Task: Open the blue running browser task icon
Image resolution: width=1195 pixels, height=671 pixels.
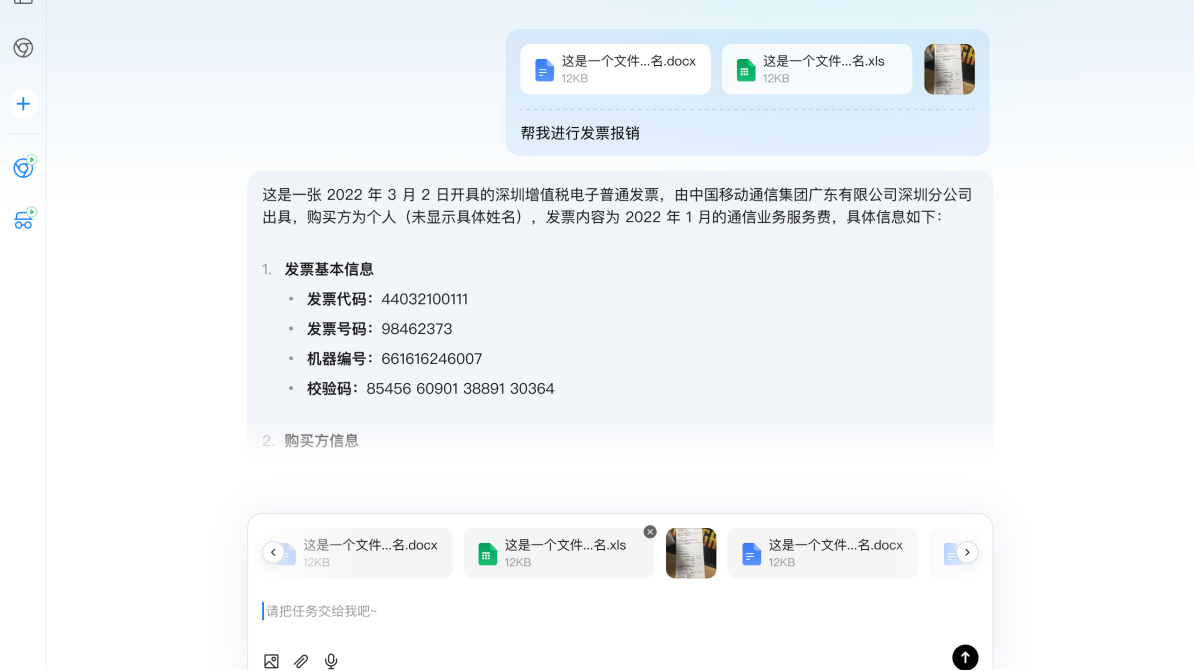Action: 23,168
